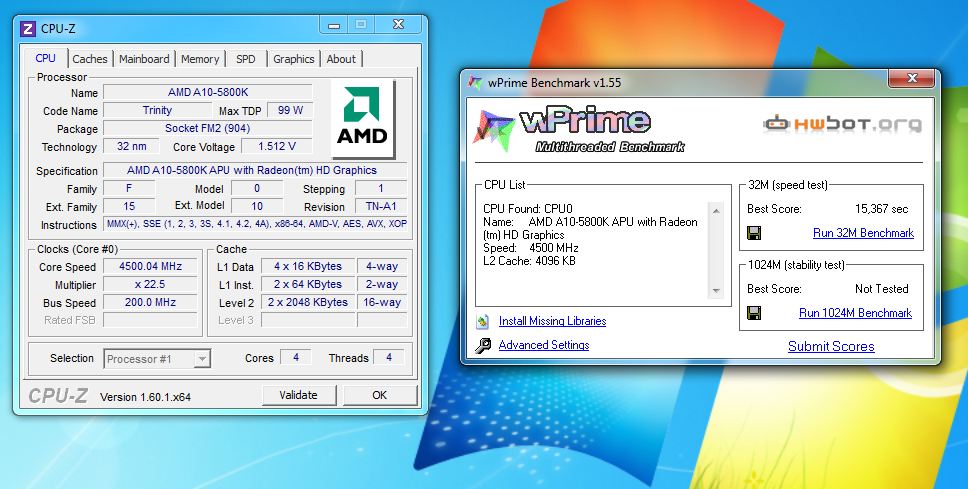
Task: Click the TN-A1 Revision value
Action: [x=381, y=206]
